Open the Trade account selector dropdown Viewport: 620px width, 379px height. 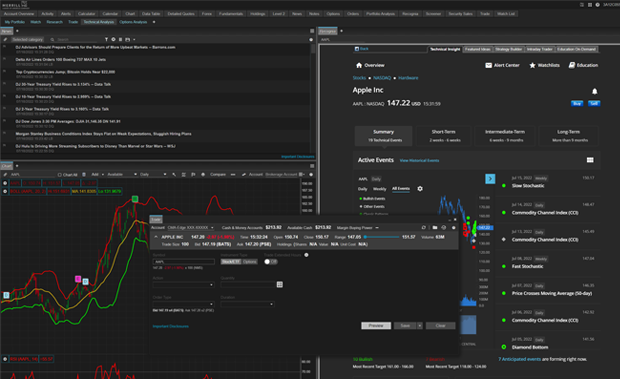pos(191,228)
